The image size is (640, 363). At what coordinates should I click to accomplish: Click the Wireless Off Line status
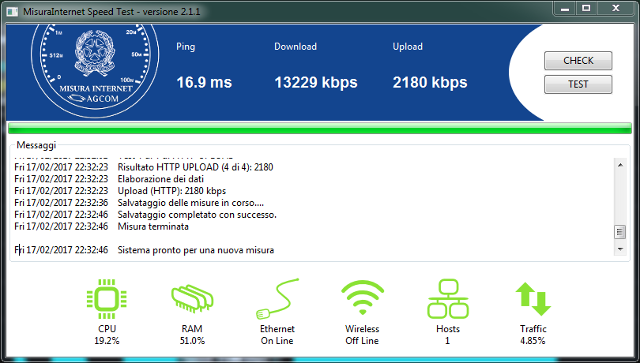click(x=362, y=341)
